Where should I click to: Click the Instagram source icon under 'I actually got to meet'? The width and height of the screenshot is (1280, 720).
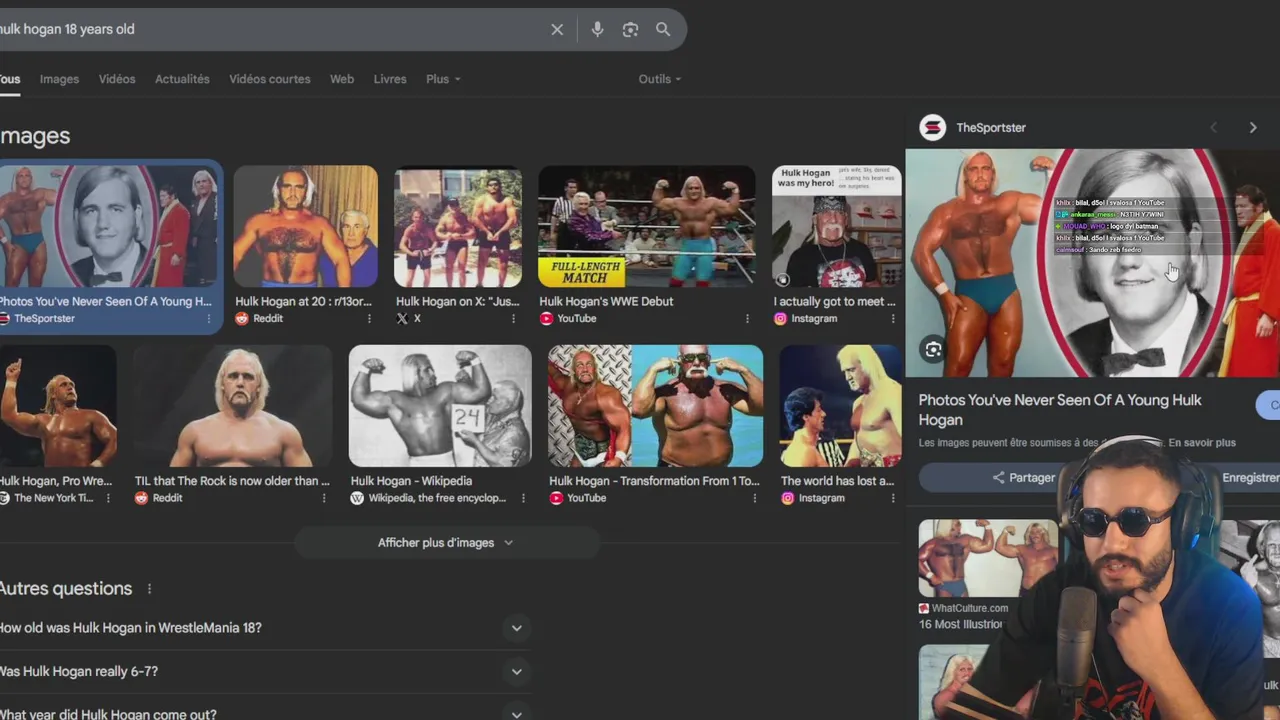pos(780,319)
